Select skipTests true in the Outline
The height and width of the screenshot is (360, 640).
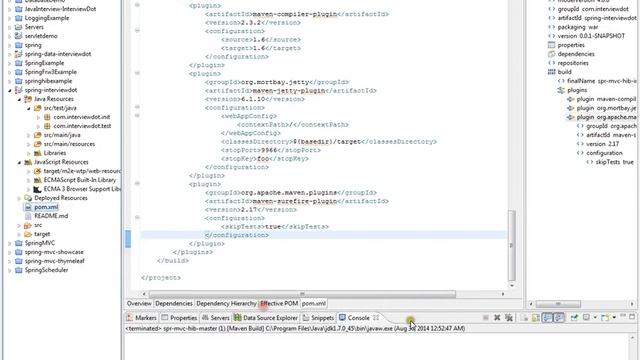[615, 162]
